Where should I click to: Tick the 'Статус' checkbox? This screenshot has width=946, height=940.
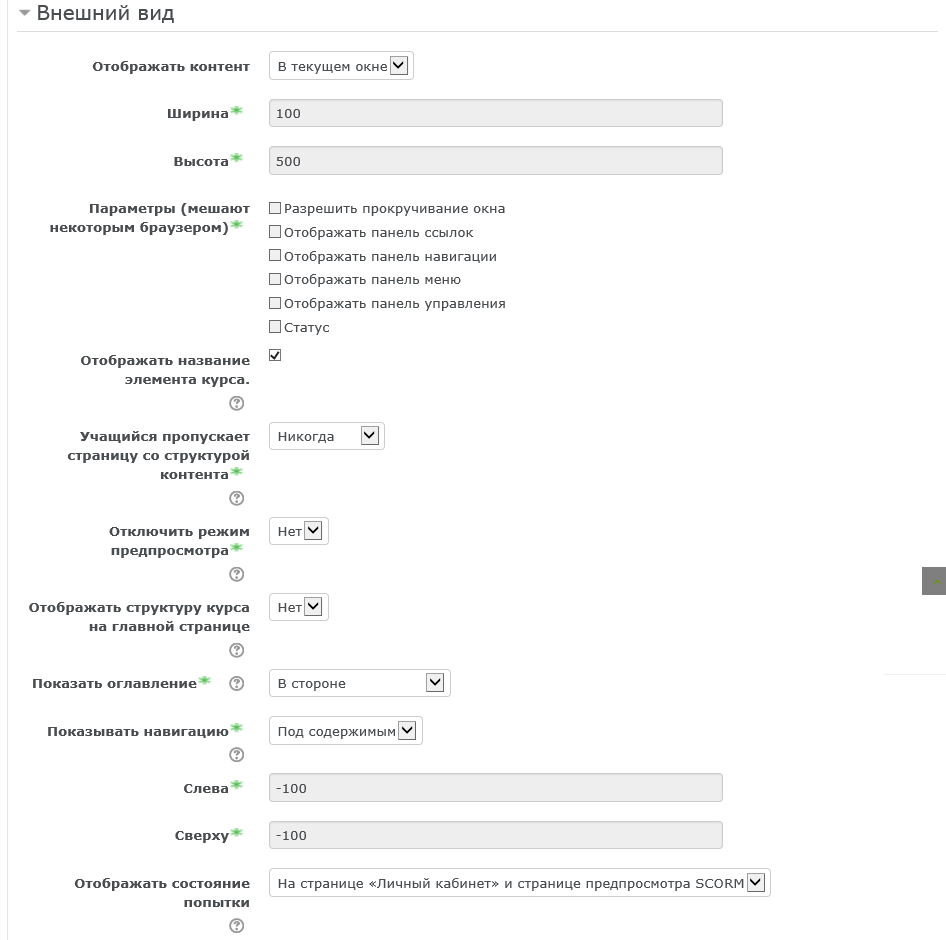(x=275, y=327)
